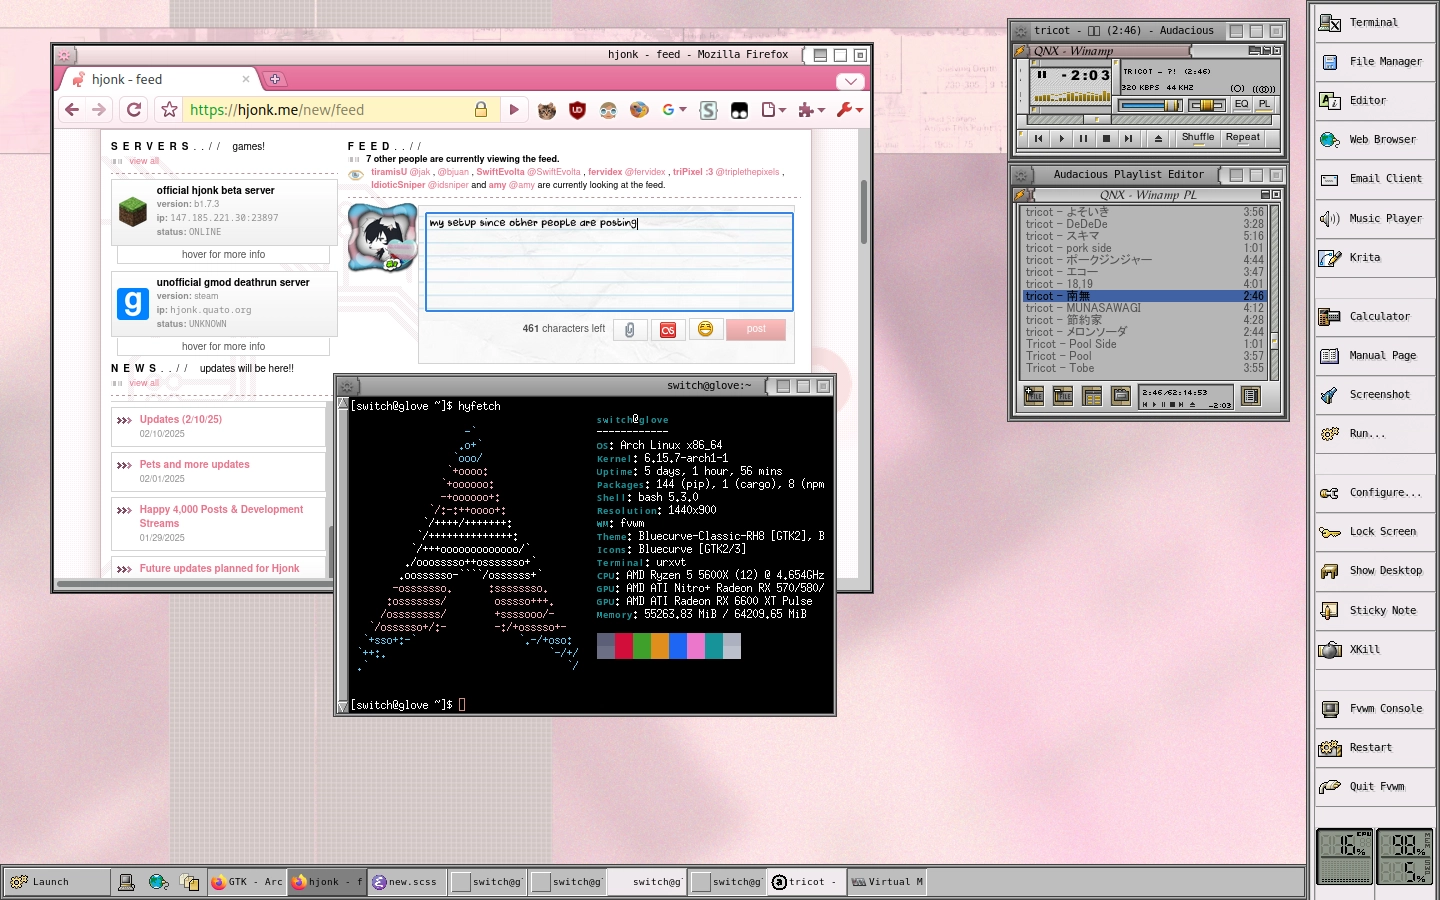Toggle Shuffle in Audacious
Viewport: 1440px width, 900px height.
pos(1198,138)
